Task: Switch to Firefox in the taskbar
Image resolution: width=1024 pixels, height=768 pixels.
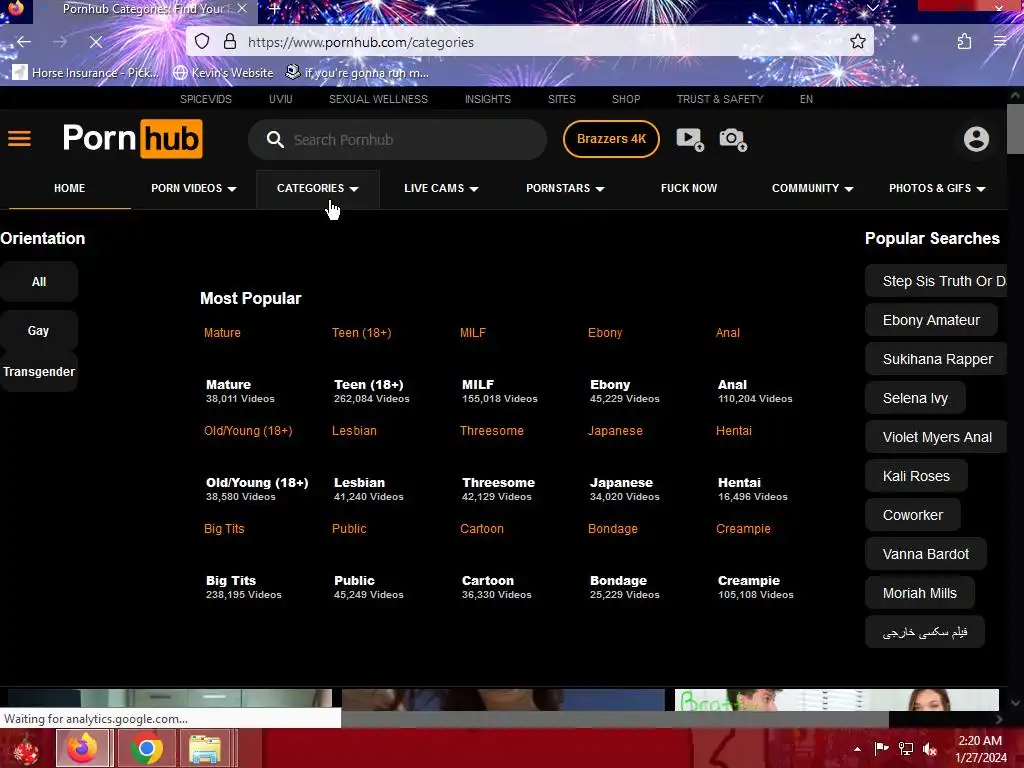Action: coord(83,748)
